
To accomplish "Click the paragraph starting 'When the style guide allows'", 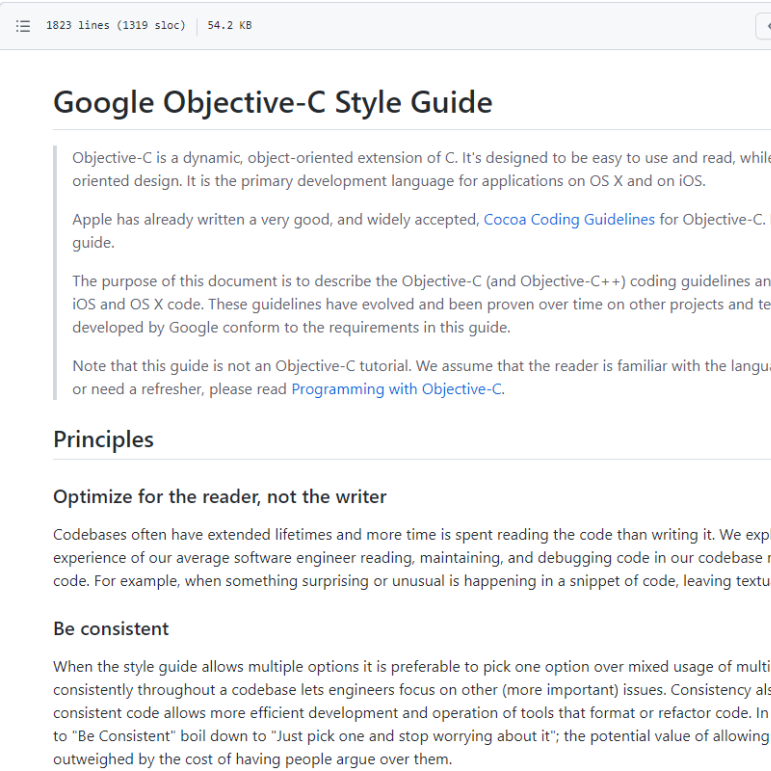I will coord(412,712).
